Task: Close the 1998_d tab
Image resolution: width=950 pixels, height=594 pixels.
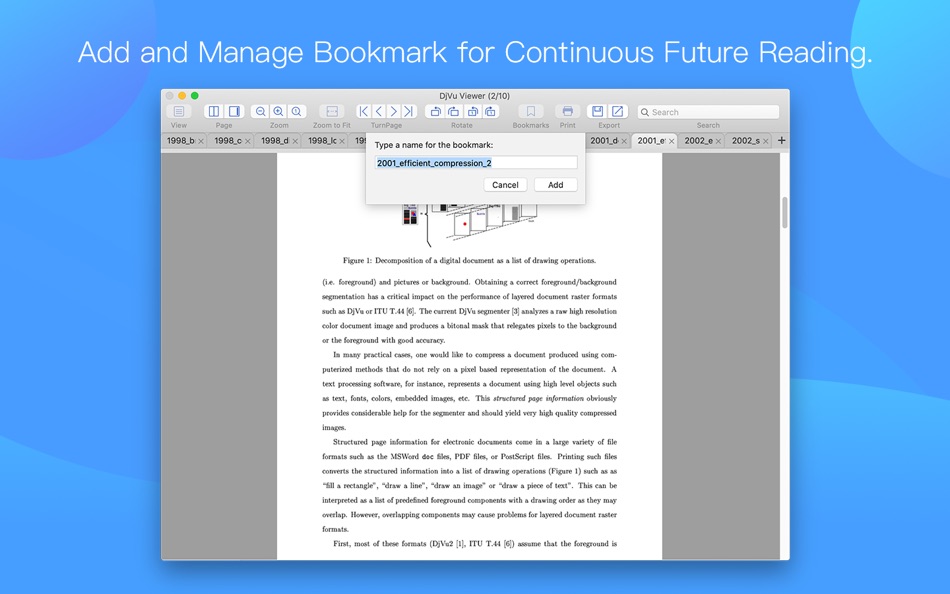Action: tap(295, 141)
